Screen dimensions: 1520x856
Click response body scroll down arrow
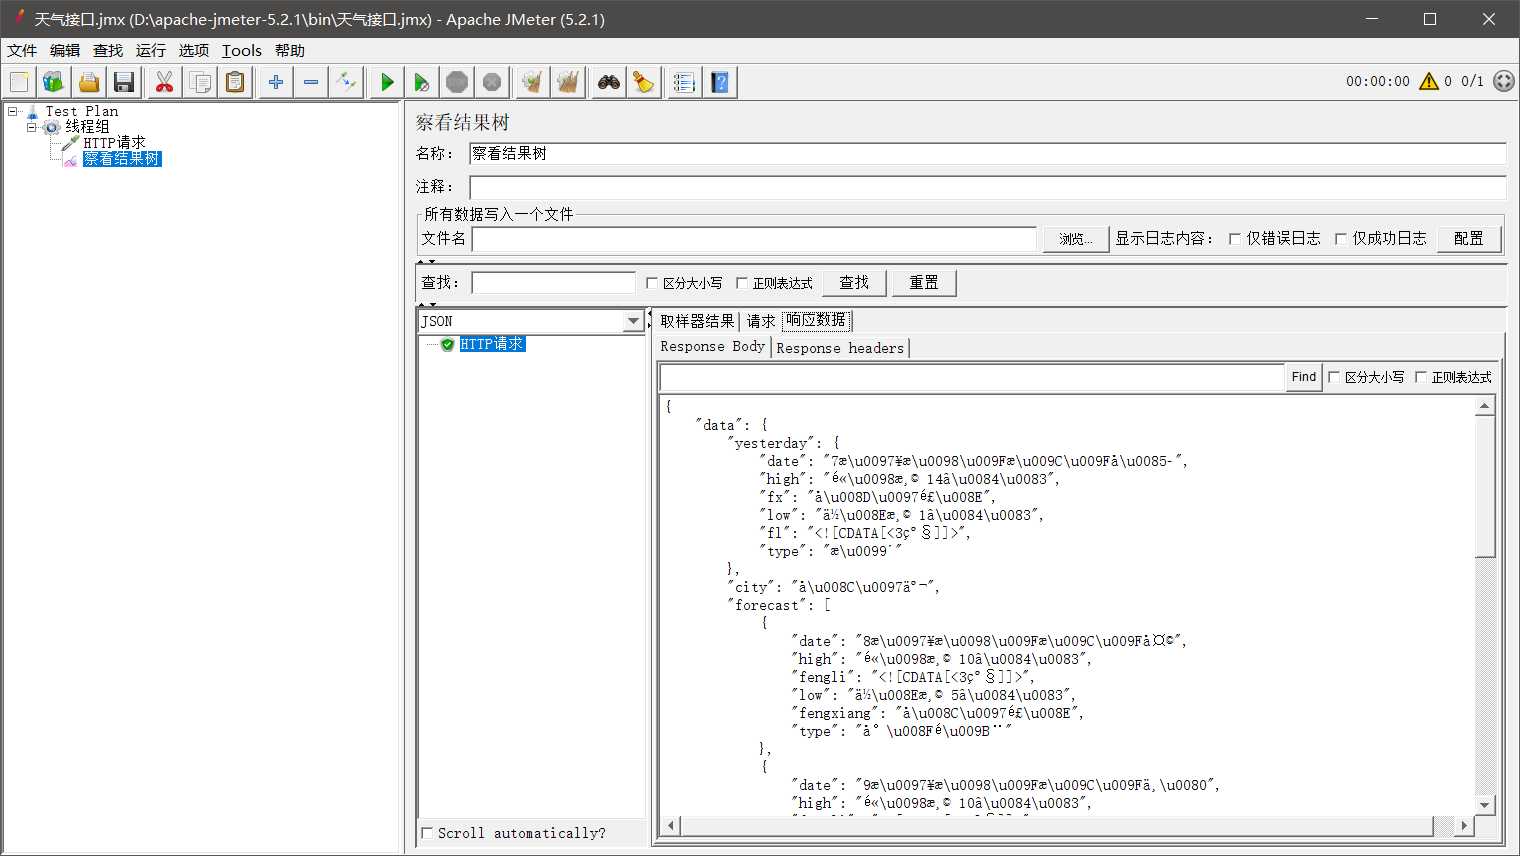coord(1485,805)
